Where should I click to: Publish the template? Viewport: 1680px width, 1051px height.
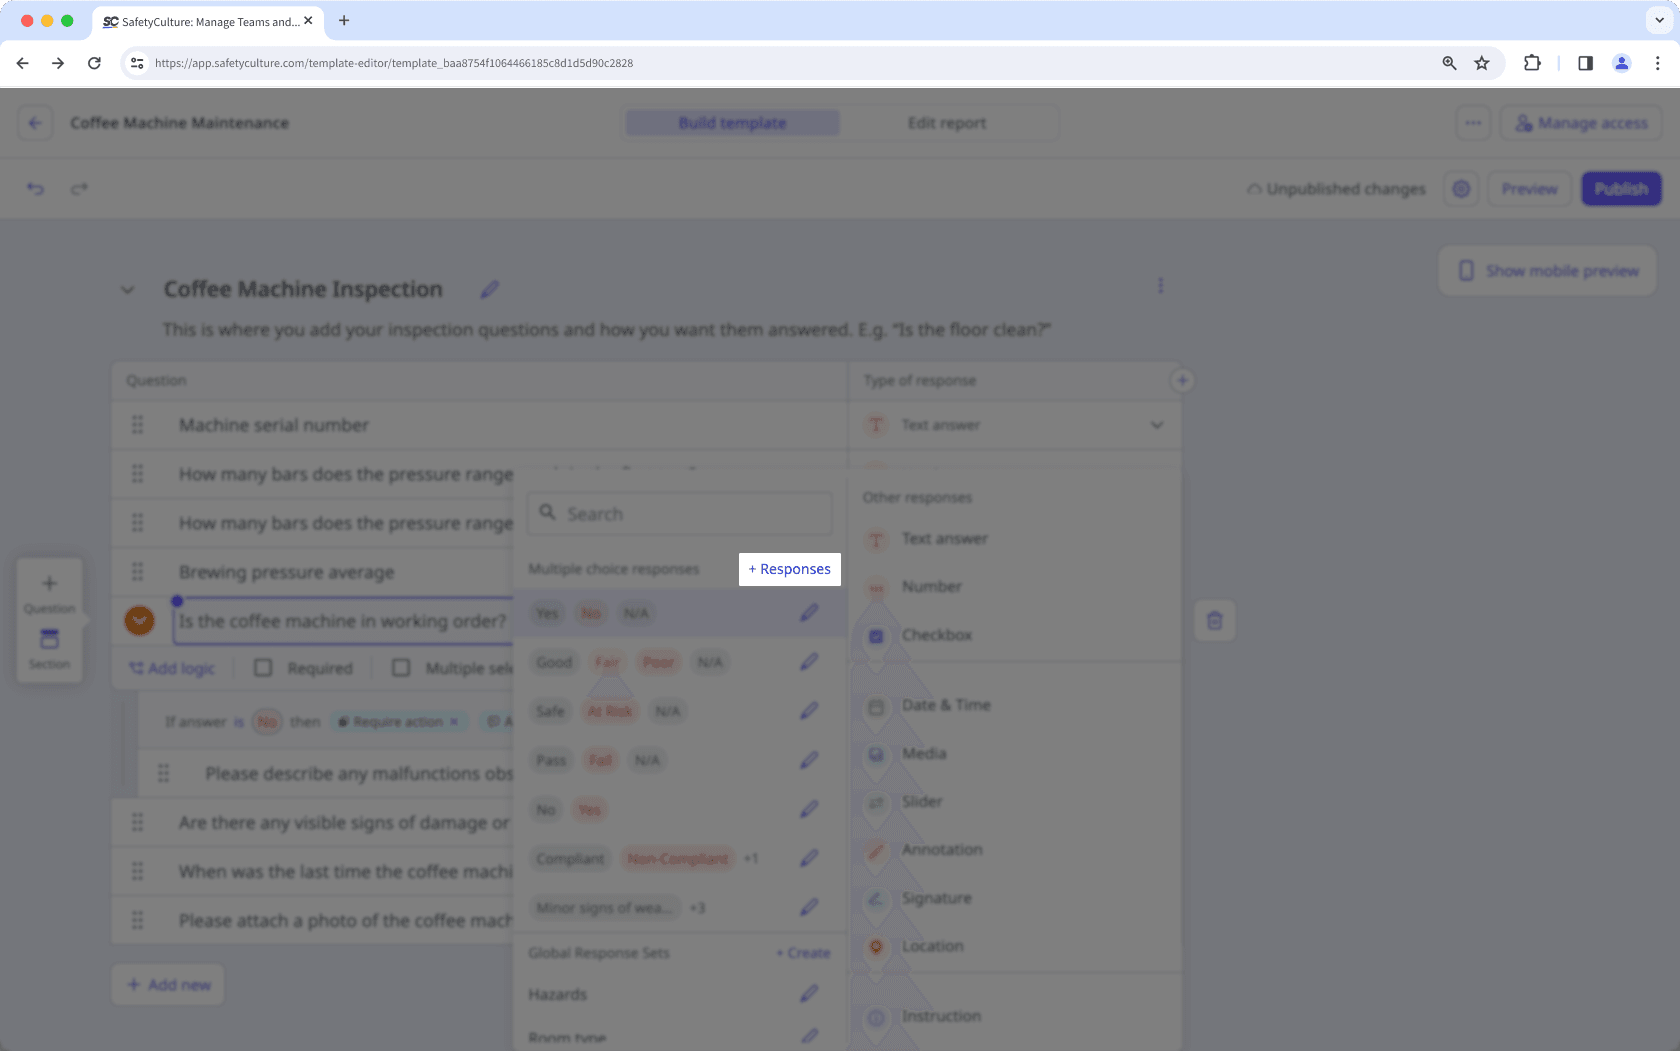click(x=1620, y=188)
